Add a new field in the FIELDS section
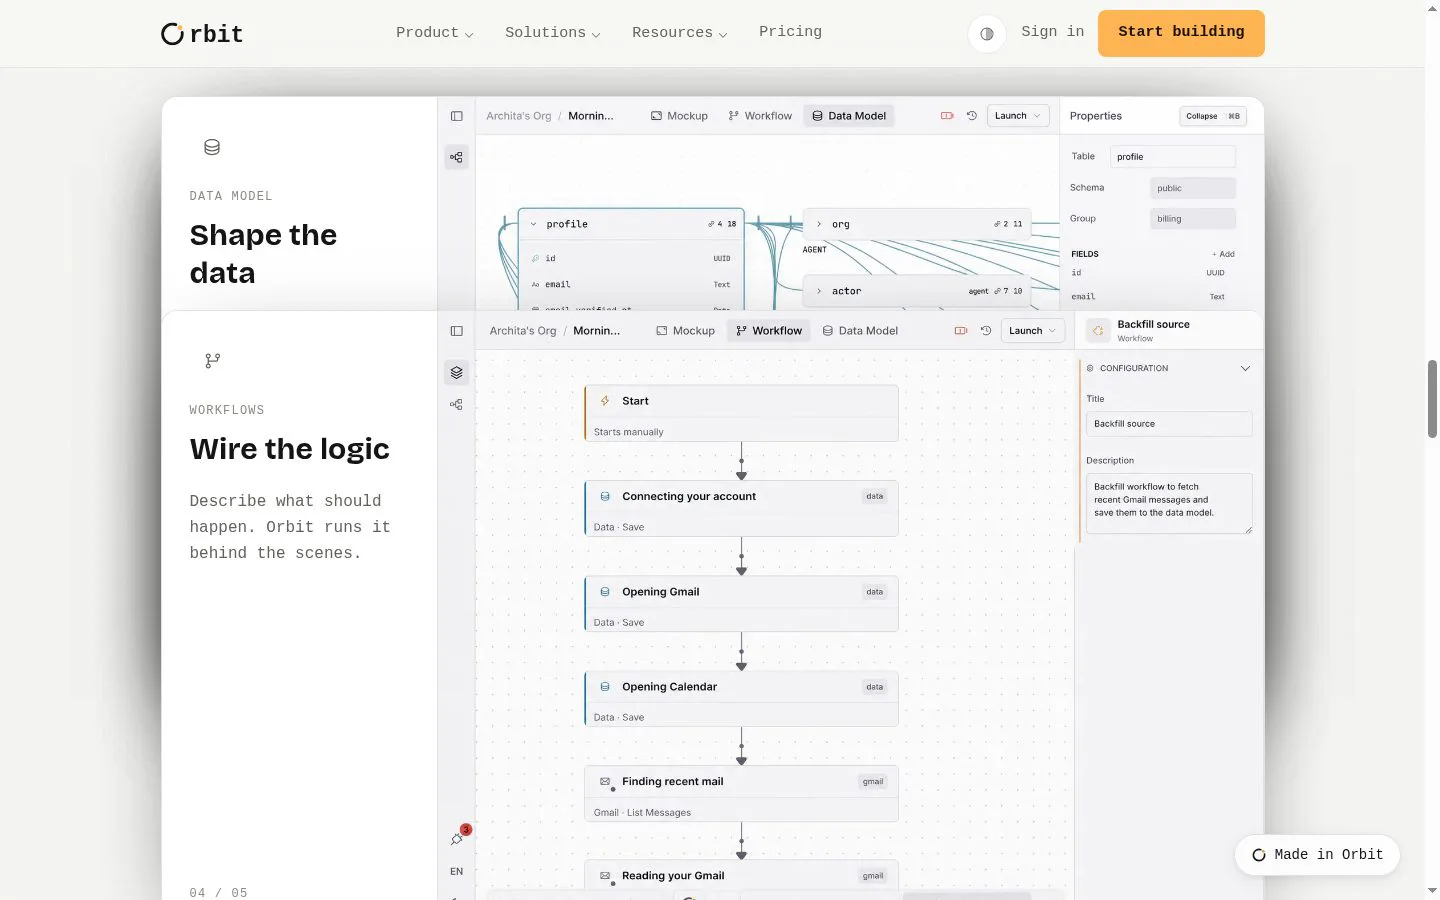 pos(1224,254)
